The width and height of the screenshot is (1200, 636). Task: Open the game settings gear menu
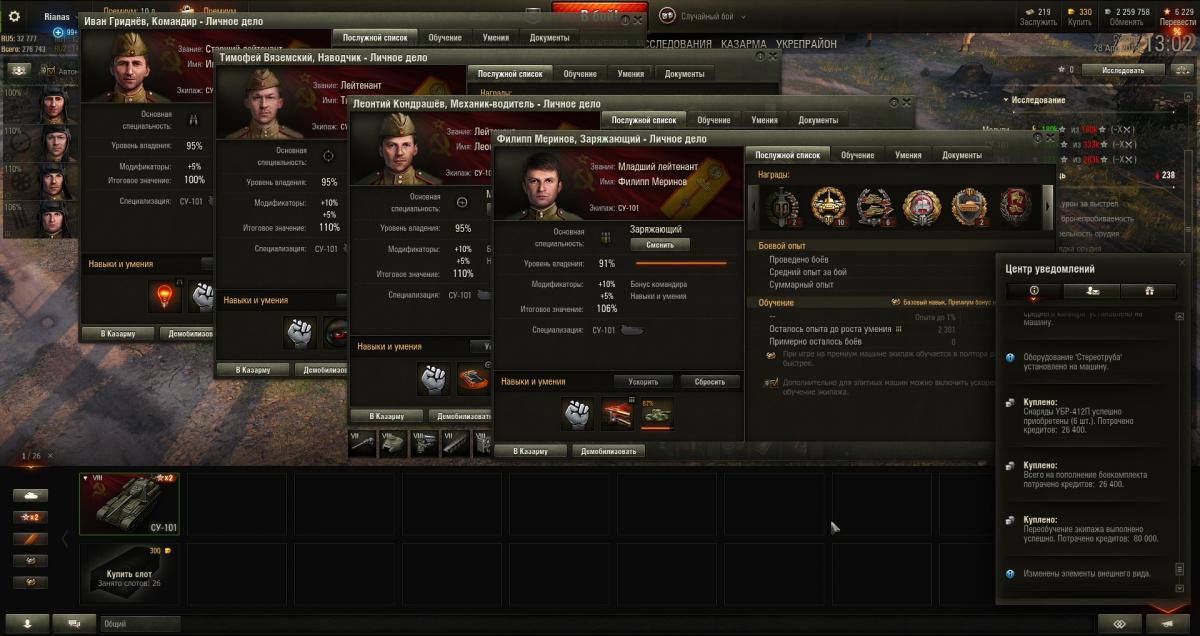click(x=14, y=18)
